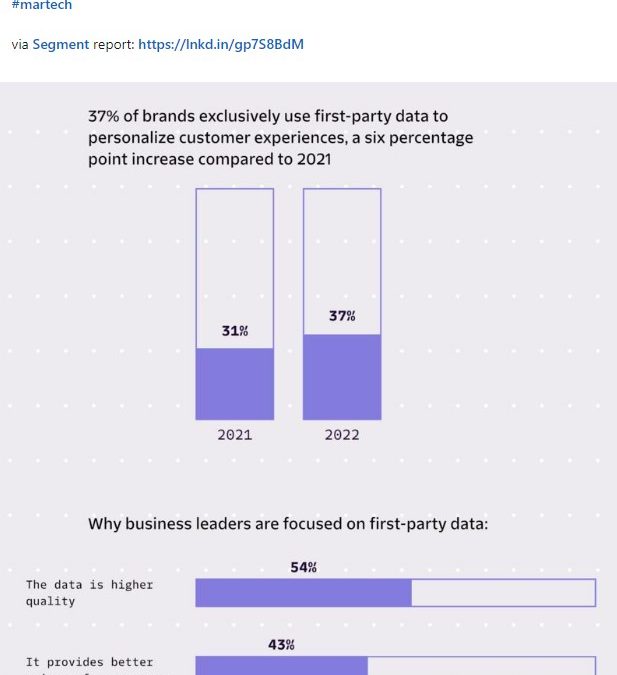Click the 'It provides better' label
This screenshot has height=675, width=617.
point(90,662)
